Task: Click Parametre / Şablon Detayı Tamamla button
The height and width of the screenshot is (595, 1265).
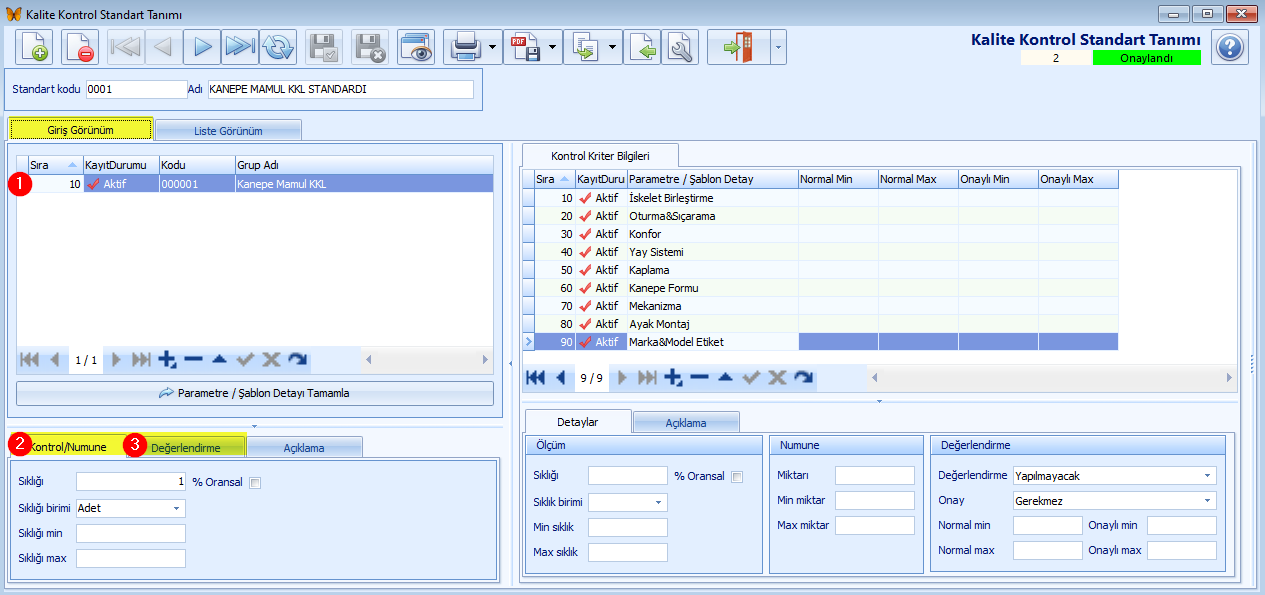Action: pos(255,393)
